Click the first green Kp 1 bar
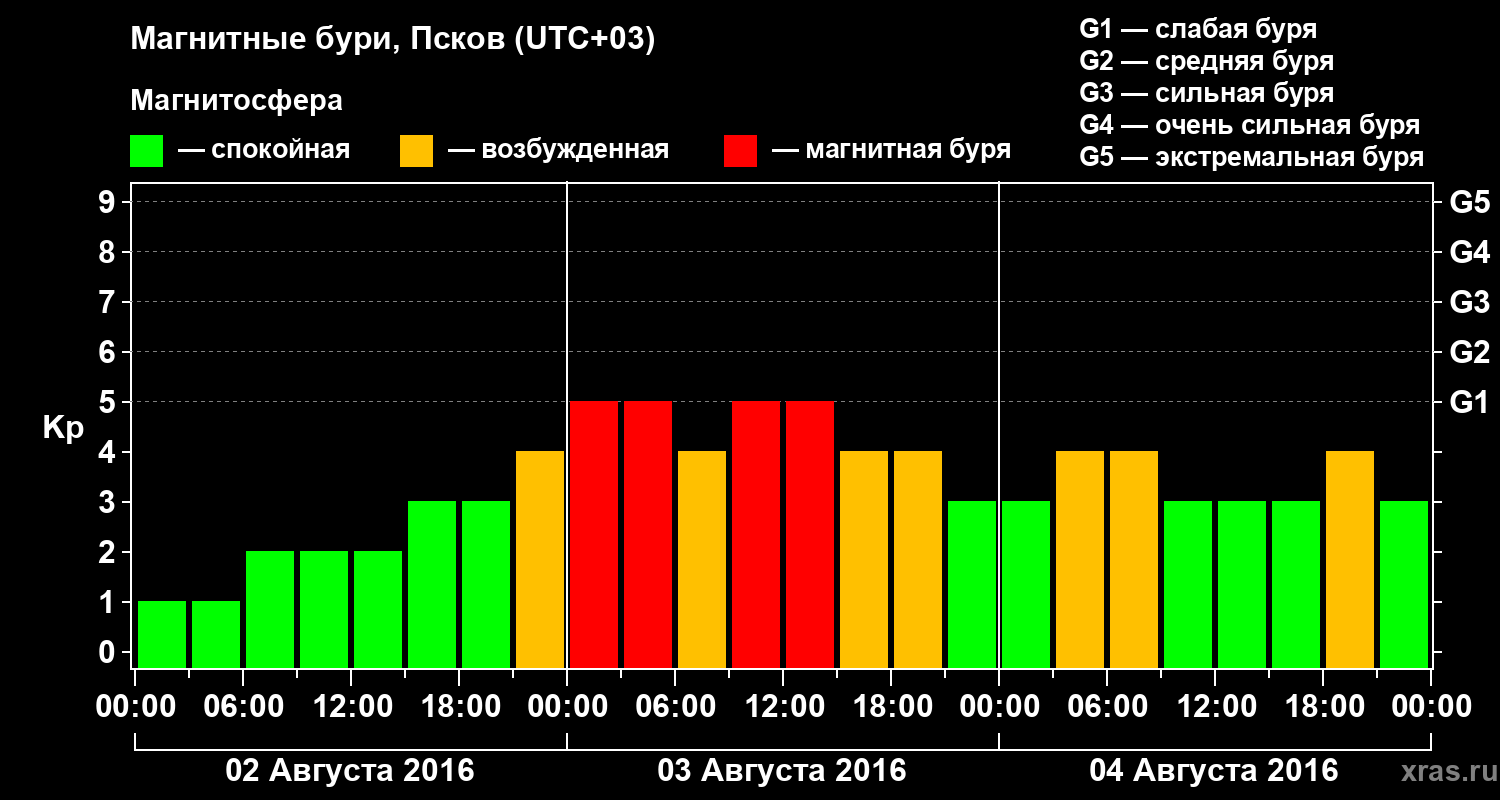 tap(162, 634)
